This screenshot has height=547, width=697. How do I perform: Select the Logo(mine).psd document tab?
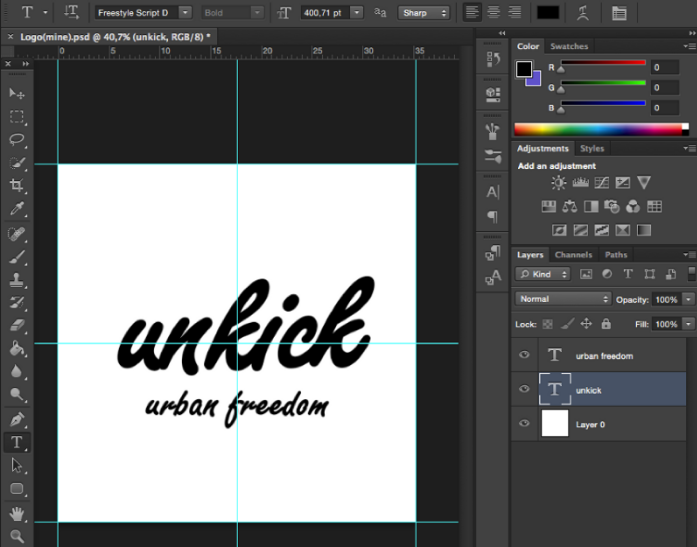coord(115,37)
